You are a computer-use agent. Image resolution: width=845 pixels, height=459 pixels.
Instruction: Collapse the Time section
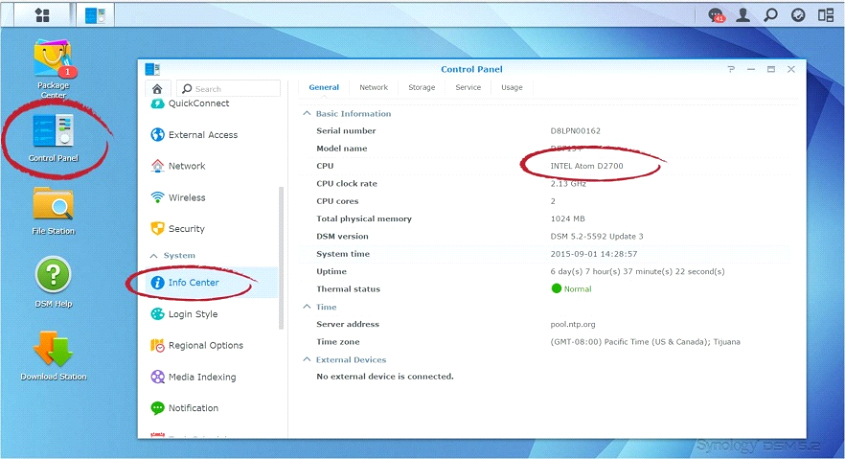(307, 307)
